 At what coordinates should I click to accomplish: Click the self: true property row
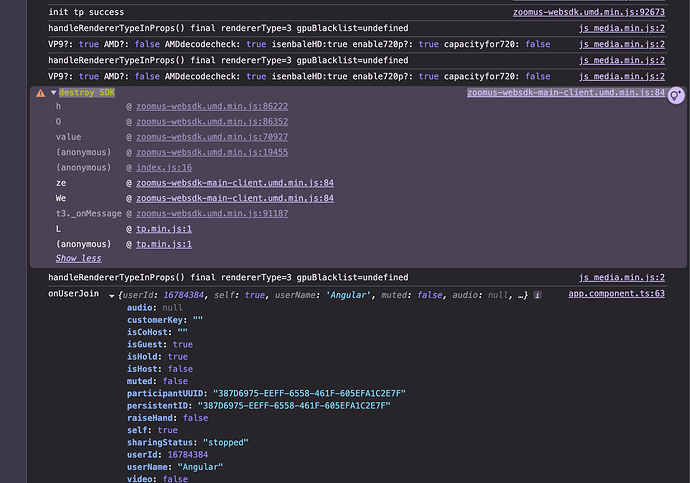pyautogui.click(x=152, y=430)
